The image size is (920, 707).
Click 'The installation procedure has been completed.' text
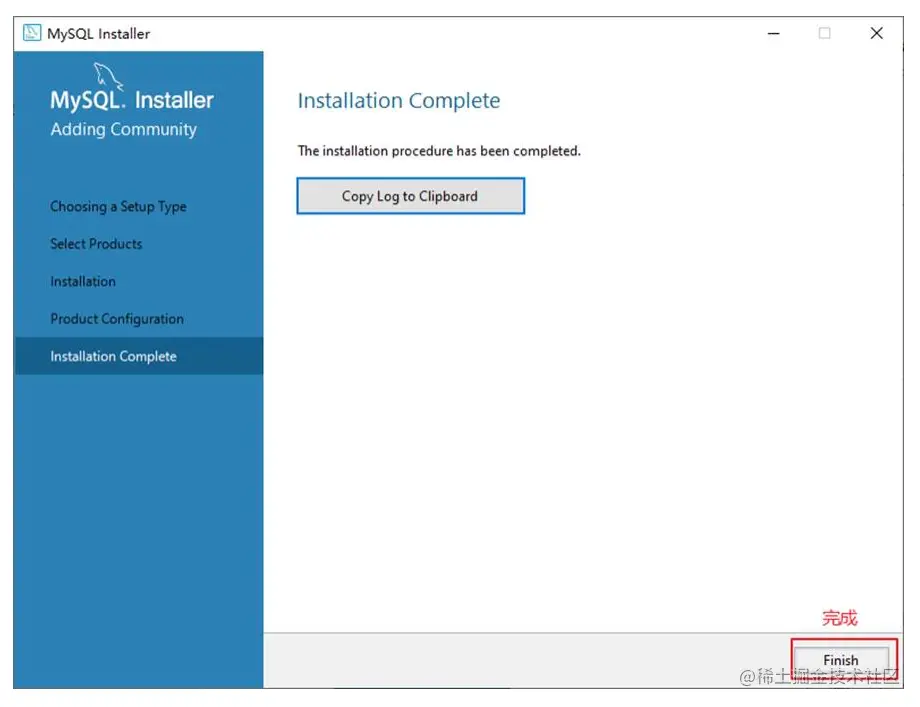pos(439,151)
